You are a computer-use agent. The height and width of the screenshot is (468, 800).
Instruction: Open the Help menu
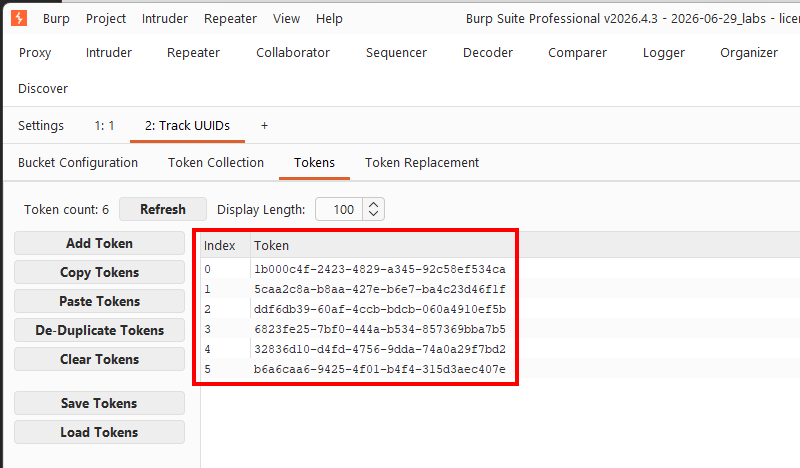pyautogui.click(x=329, y=19)
